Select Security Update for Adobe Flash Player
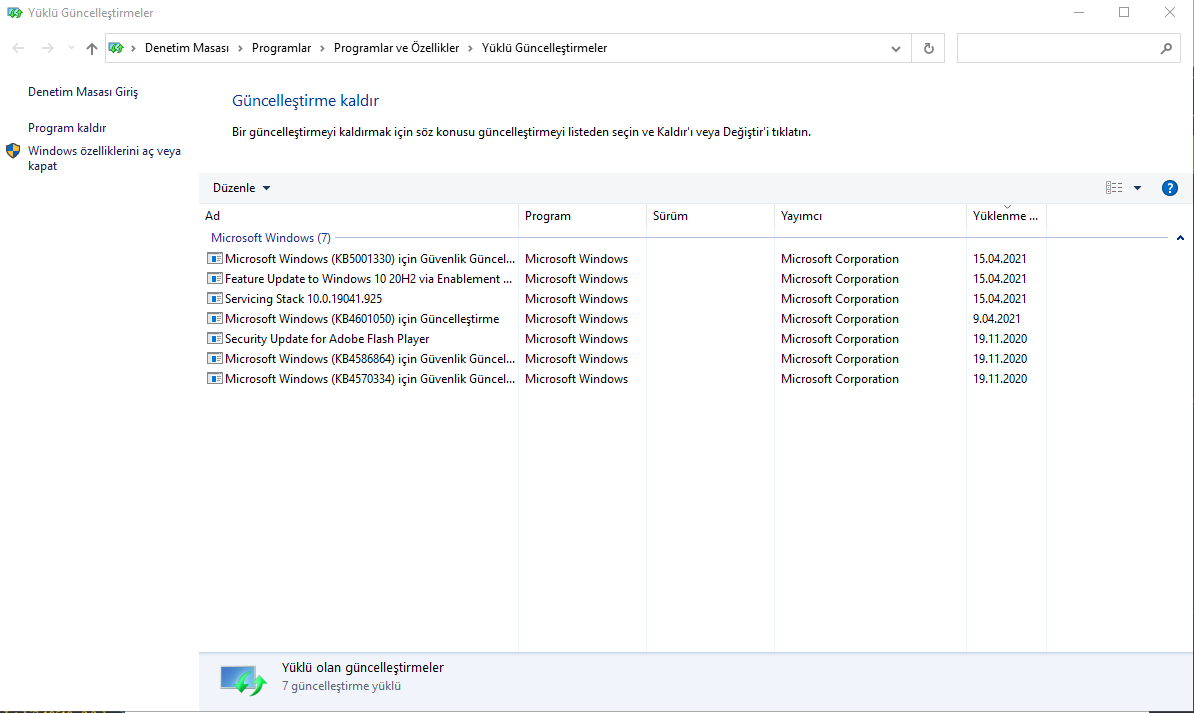This screenshot has width=1194, height=713. click(x=622, y=338)
